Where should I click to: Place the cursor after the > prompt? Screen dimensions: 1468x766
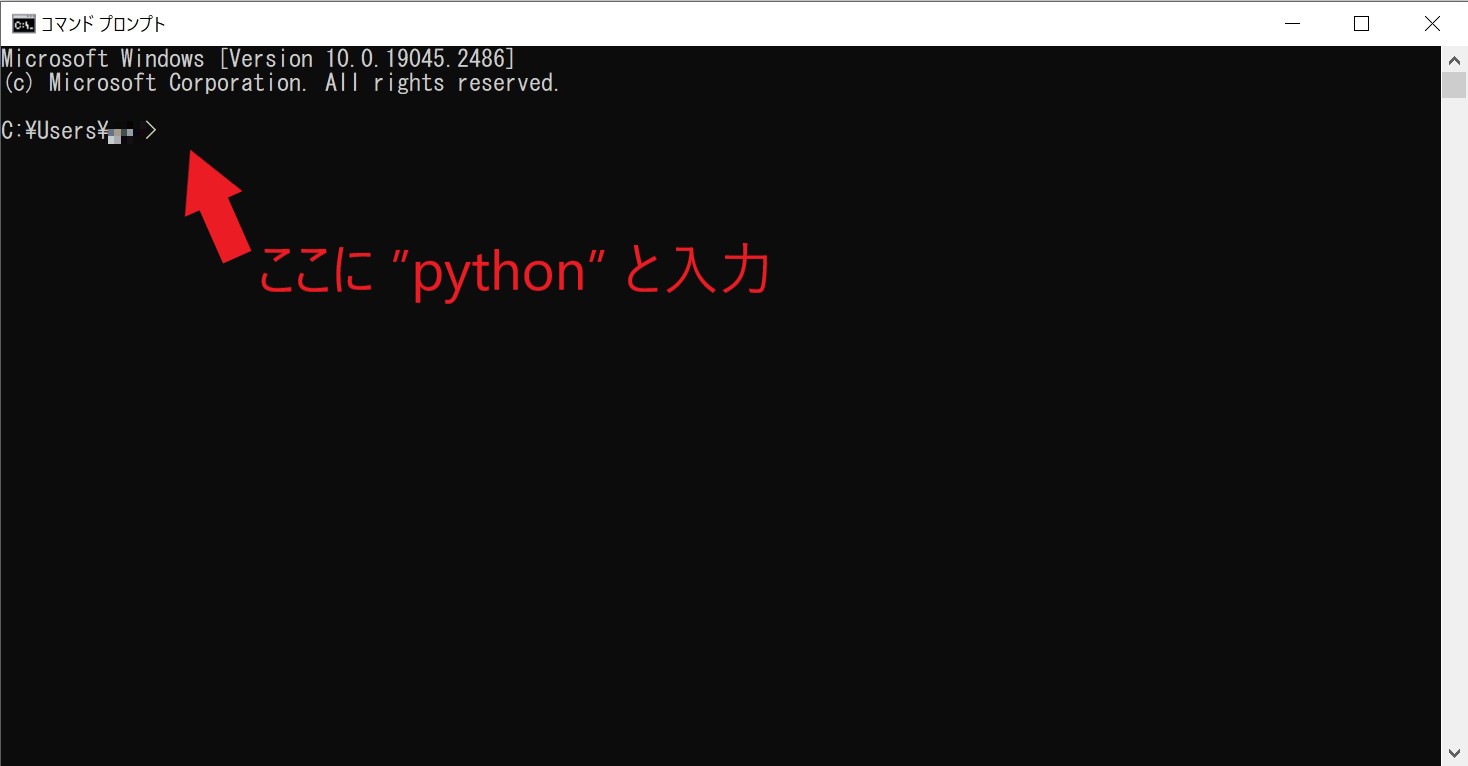point(172,130)
